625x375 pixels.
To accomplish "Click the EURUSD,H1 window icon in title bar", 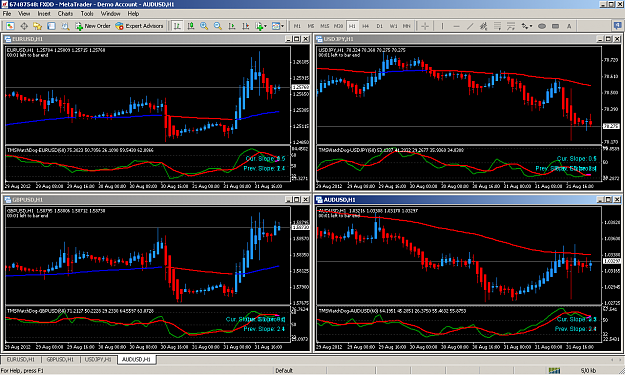I will [x=8, y=39].
